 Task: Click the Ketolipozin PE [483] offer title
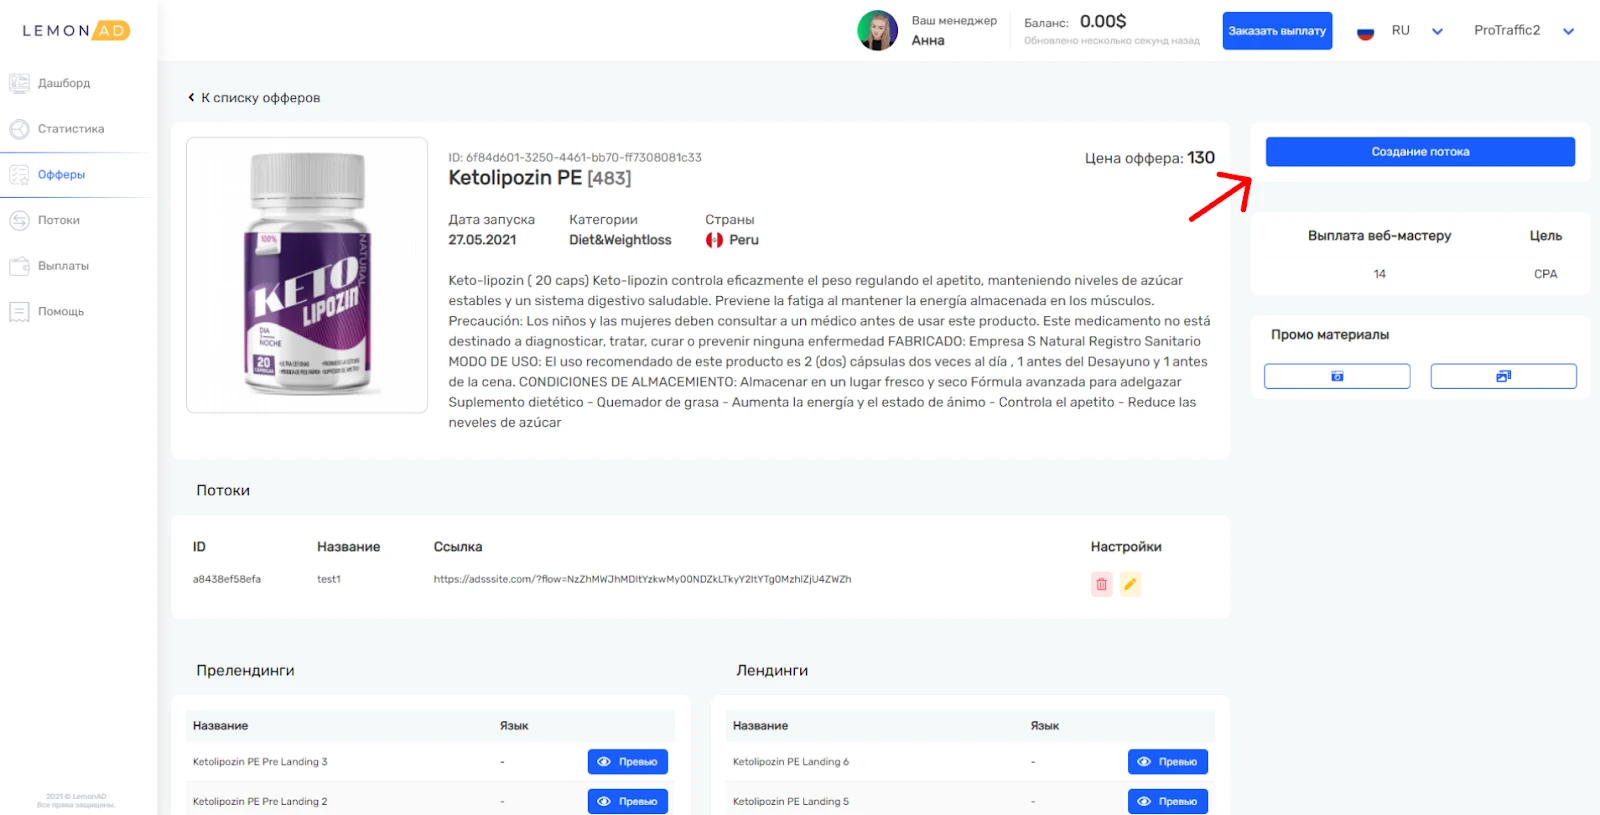point(540,178)
